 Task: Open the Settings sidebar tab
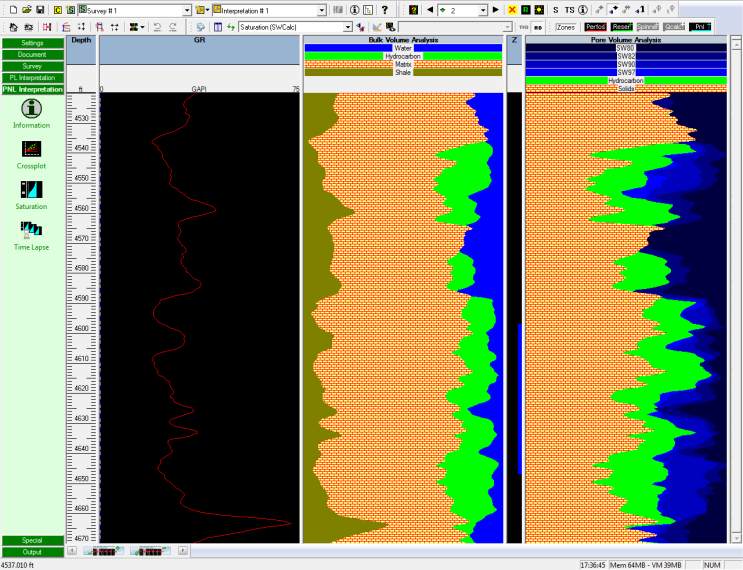pyautogui.click(x=33, y=43)
